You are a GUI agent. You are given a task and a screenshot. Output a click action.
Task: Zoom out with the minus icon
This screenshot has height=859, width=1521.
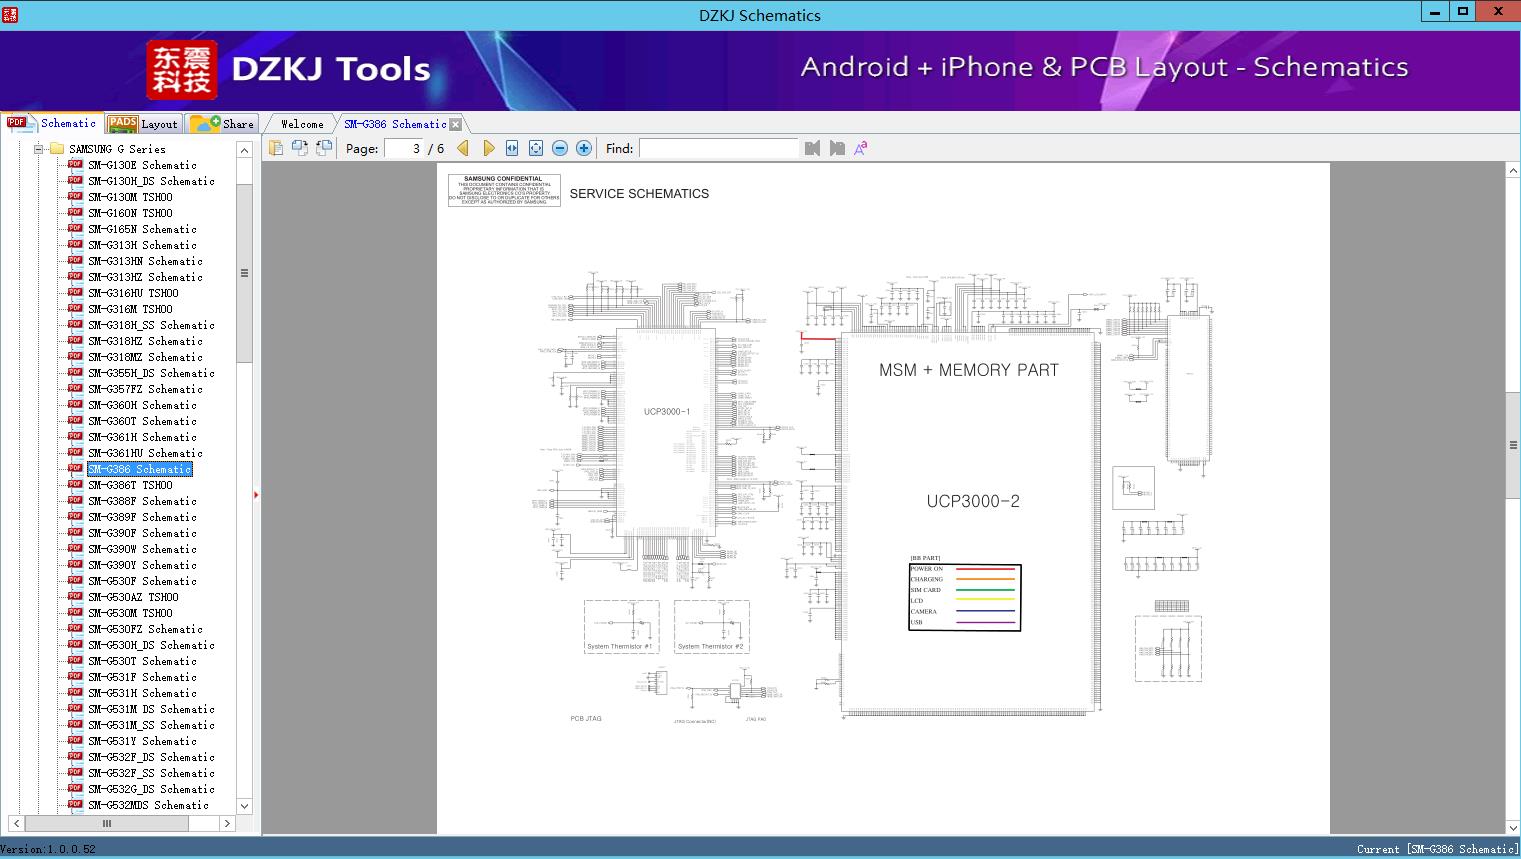pos(560,148)
